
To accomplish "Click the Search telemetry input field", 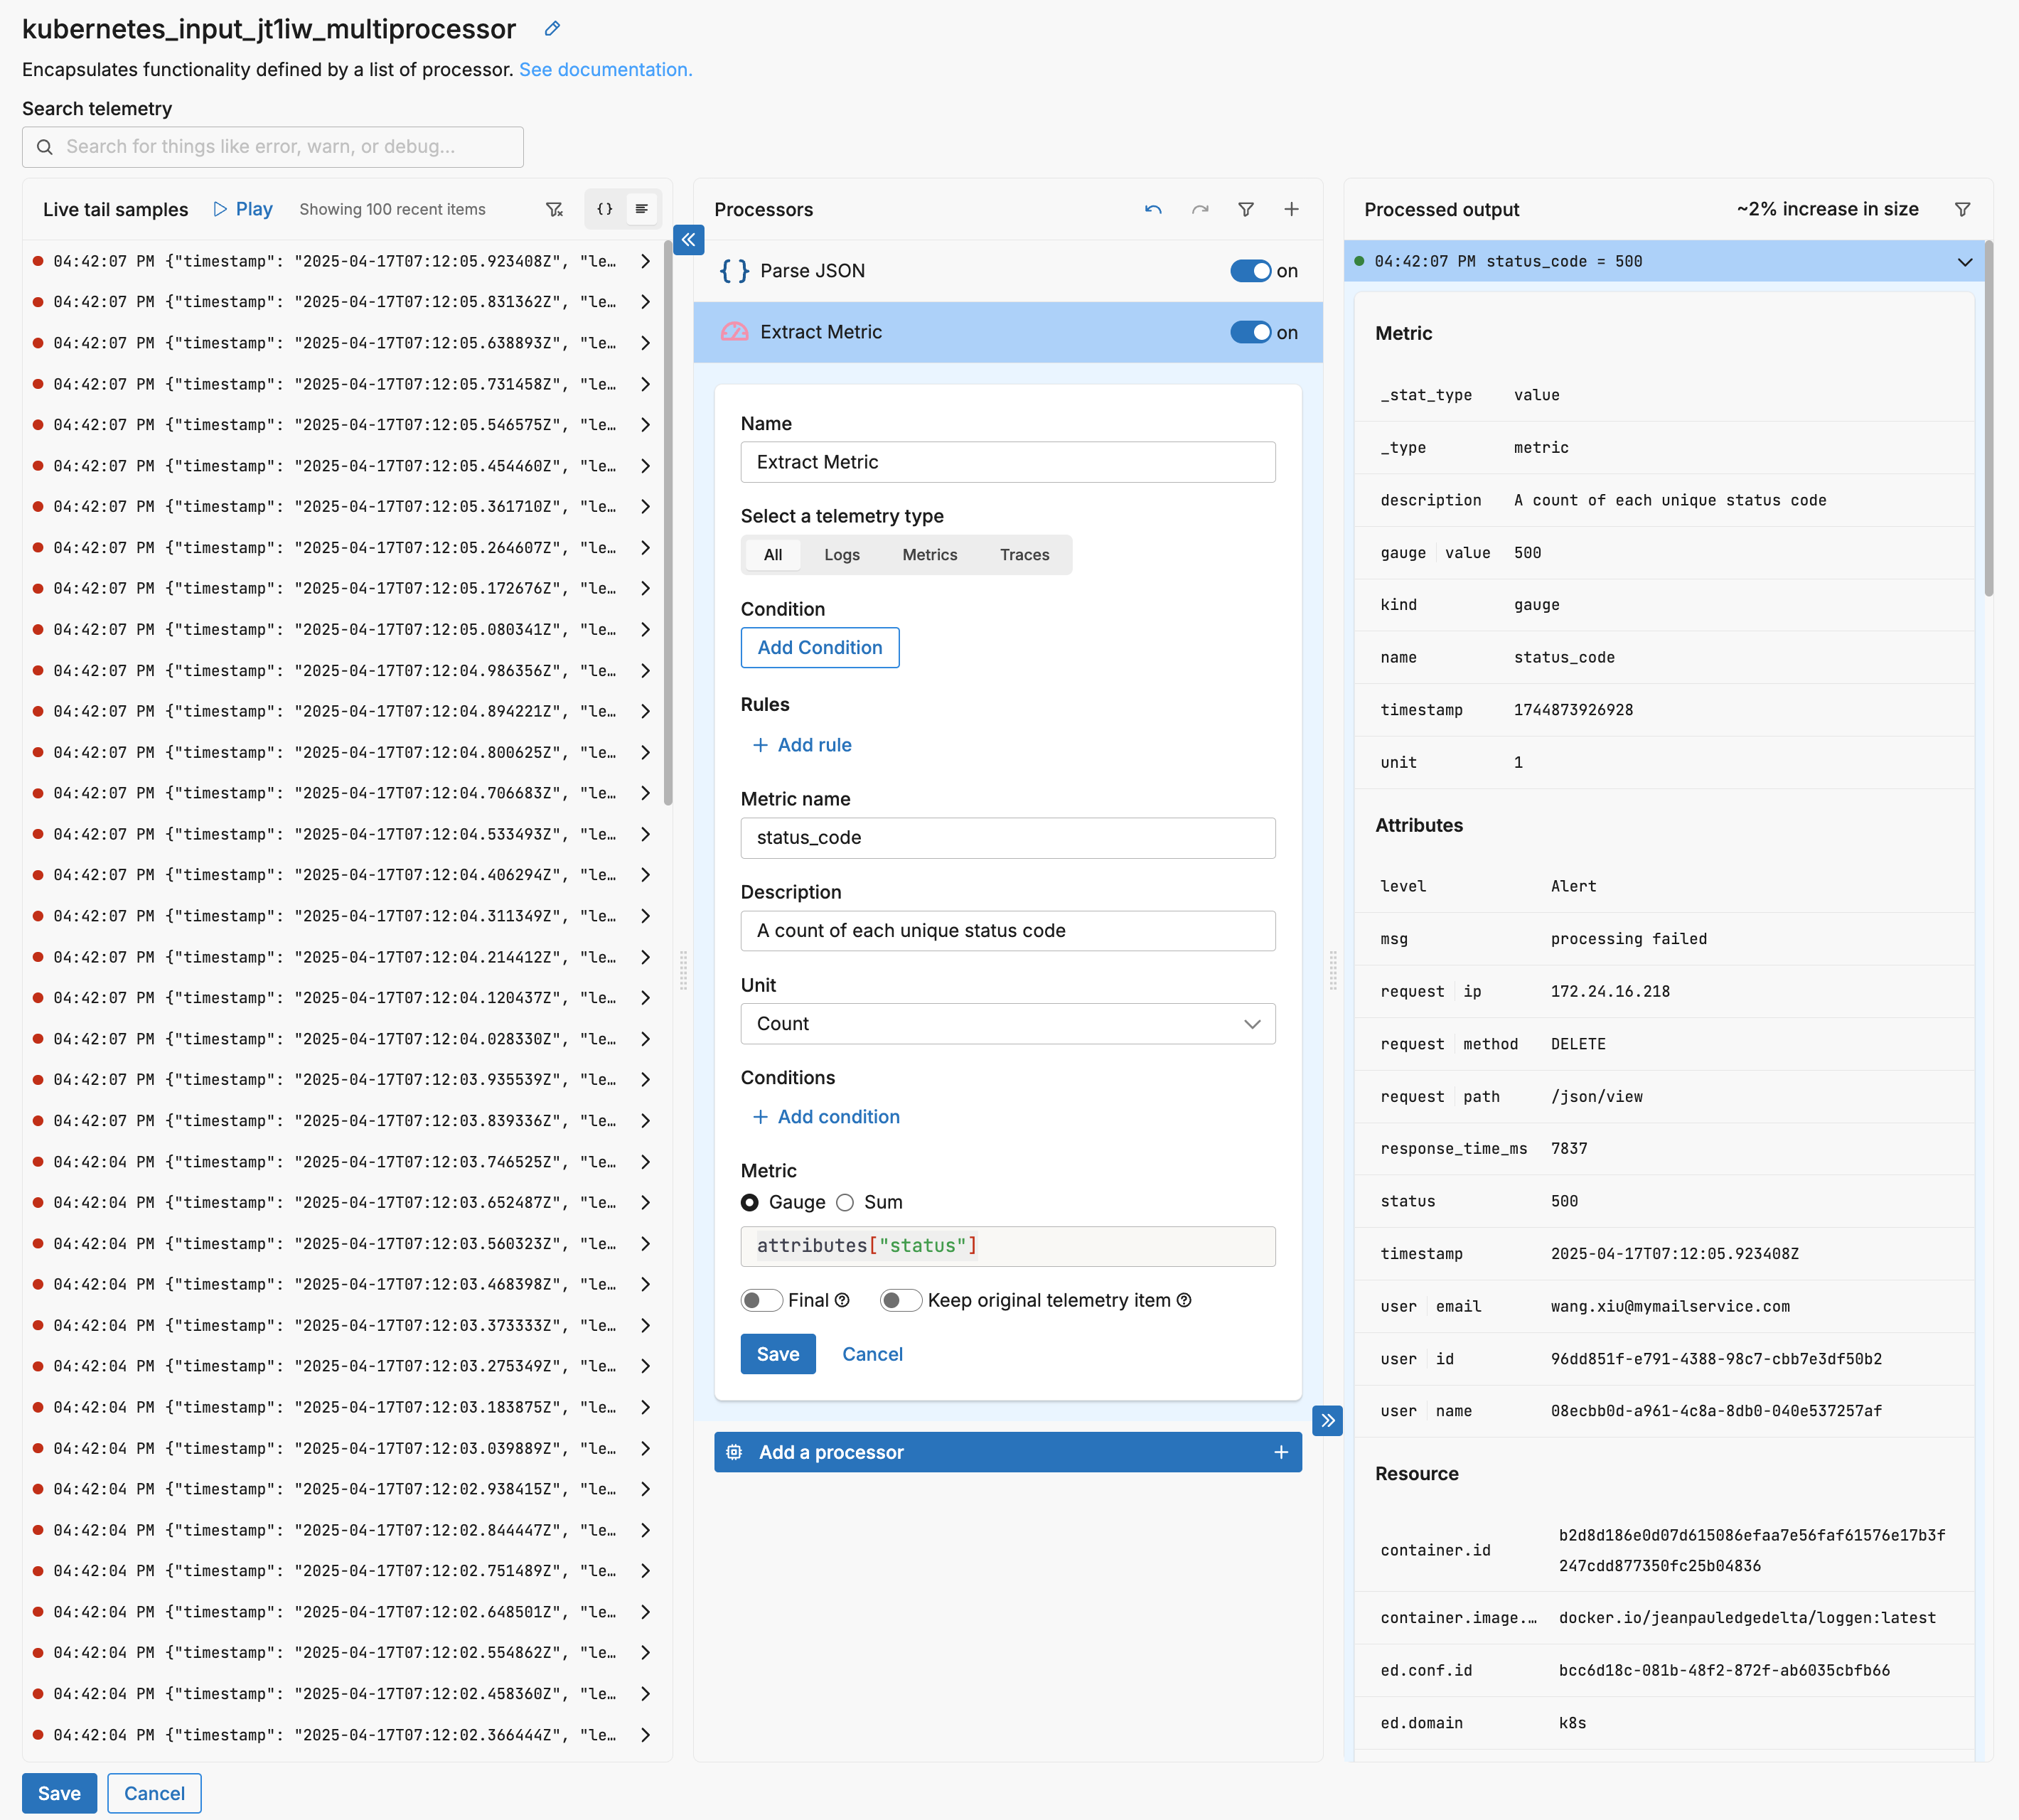I will 273,147.
